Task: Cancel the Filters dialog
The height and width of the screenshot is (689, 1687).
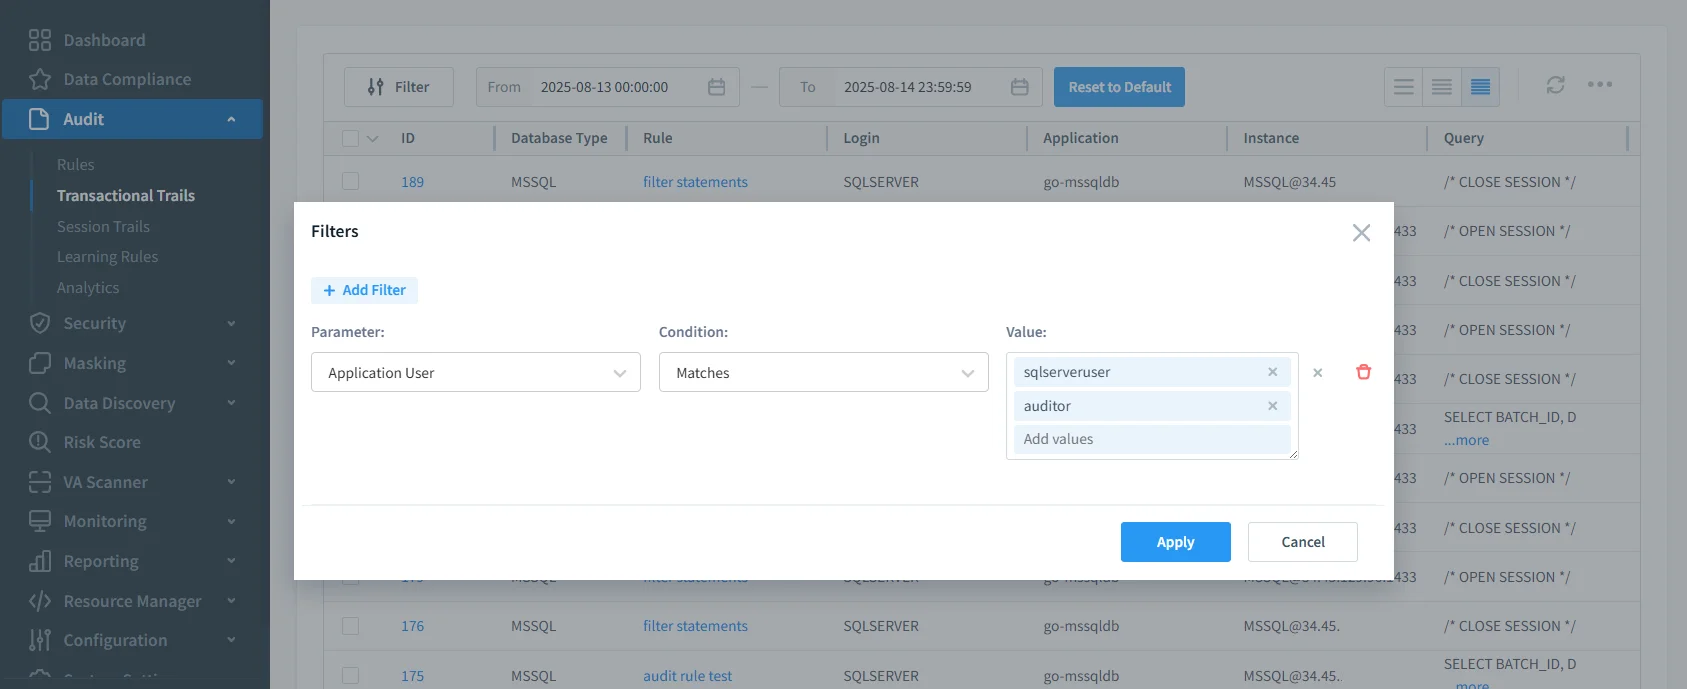Action: tap(1303, 542)
